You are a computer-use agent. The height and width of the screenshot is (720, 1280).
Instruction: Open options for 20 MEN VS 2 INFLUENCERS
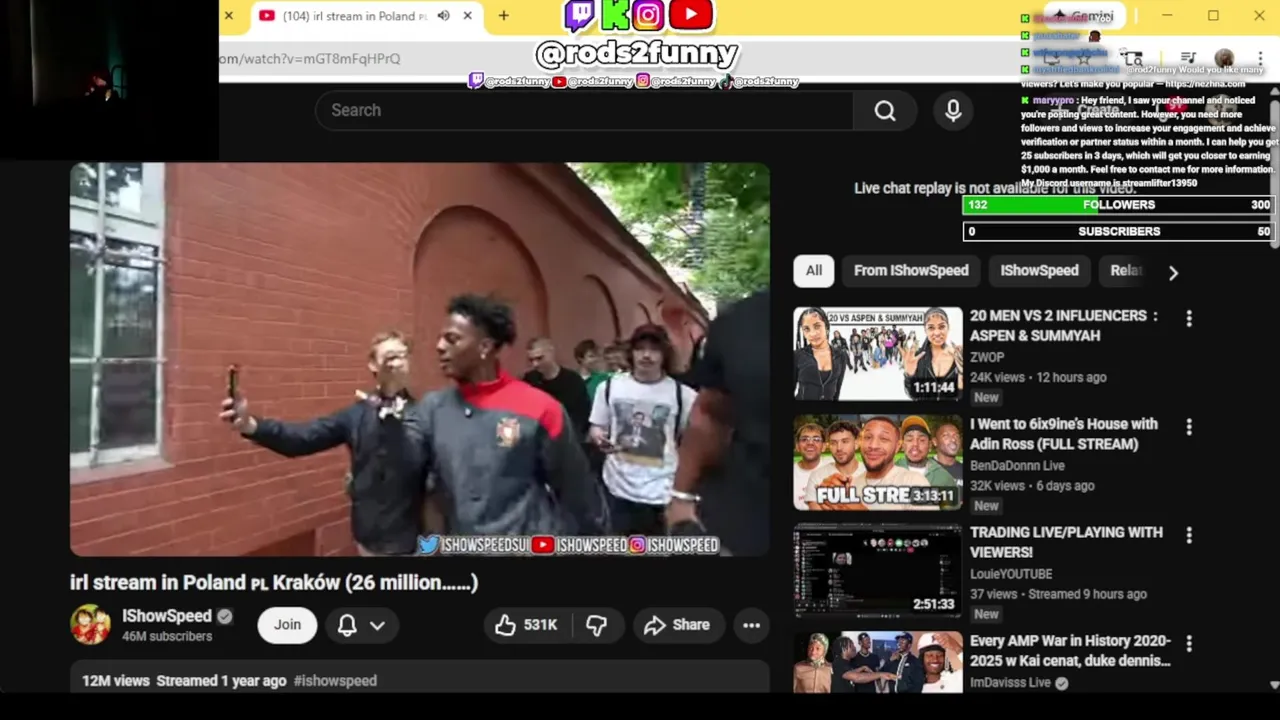pos(1189,318)
